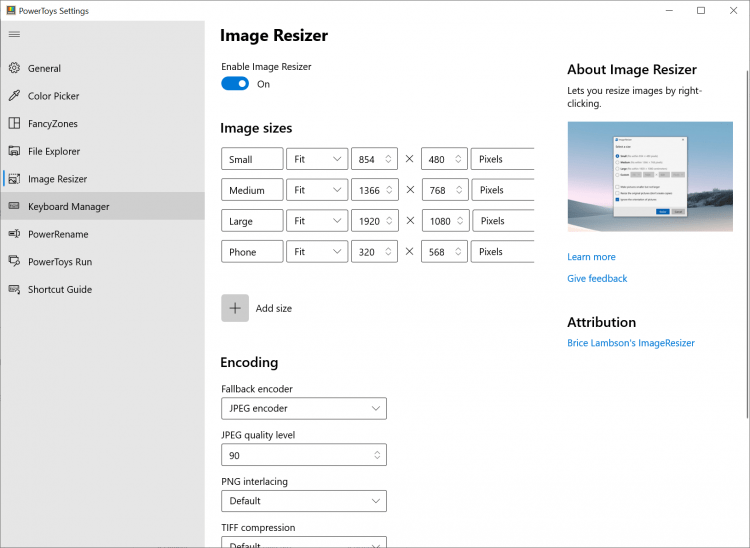This screenshot has height=548, width=750.
Task: Click the Keyboard Manager keyboard icon
Action: pos(14,206)
